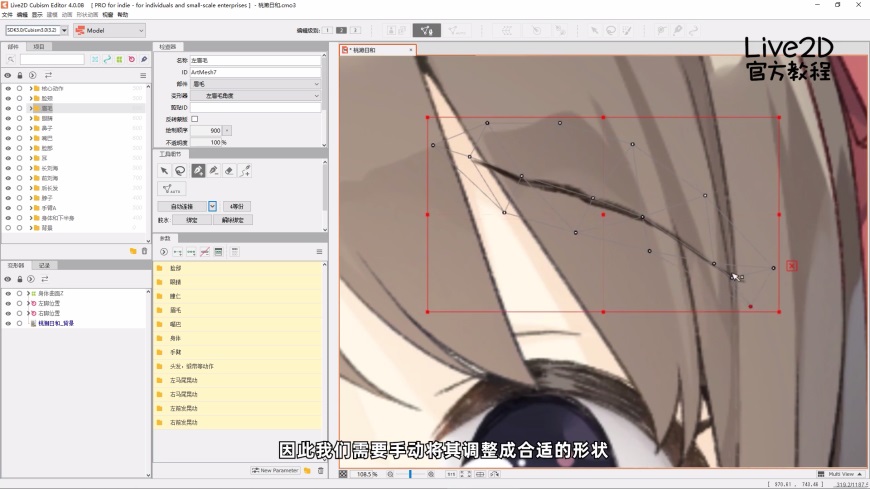Click the delete keys red-slash parameter icon
The image size is (870, 489).
tap(205, 252)
